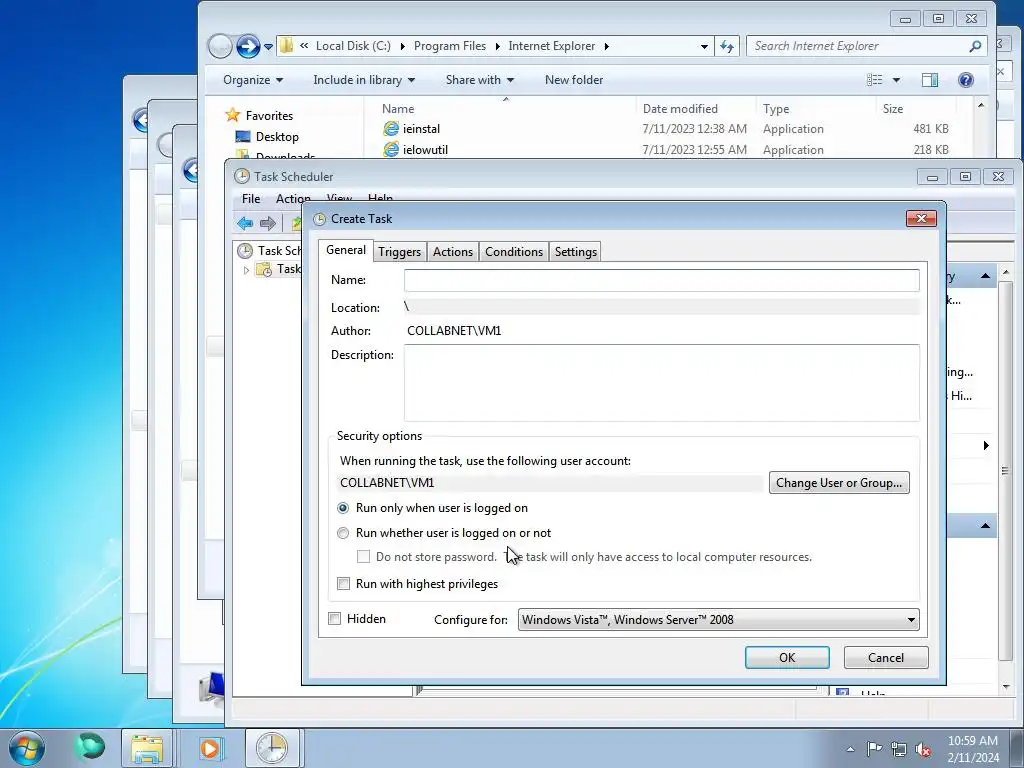Select Run only when user is logged on

(x=343, y=508)
